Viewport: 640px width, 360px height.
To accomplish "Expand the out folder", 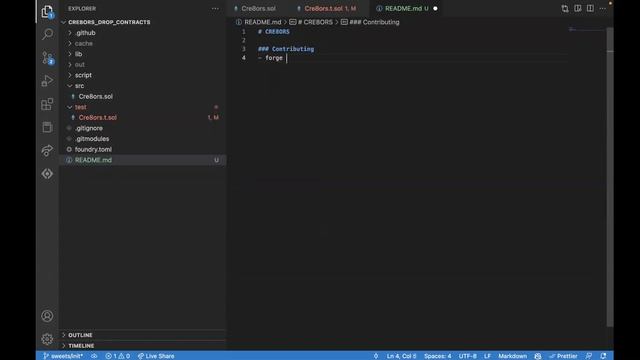I will (x=79, y=64).
